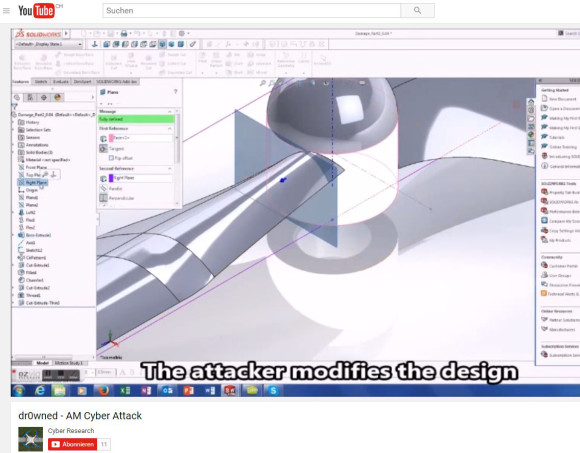Click the Design Library side tab icon

tap(531, 110)
